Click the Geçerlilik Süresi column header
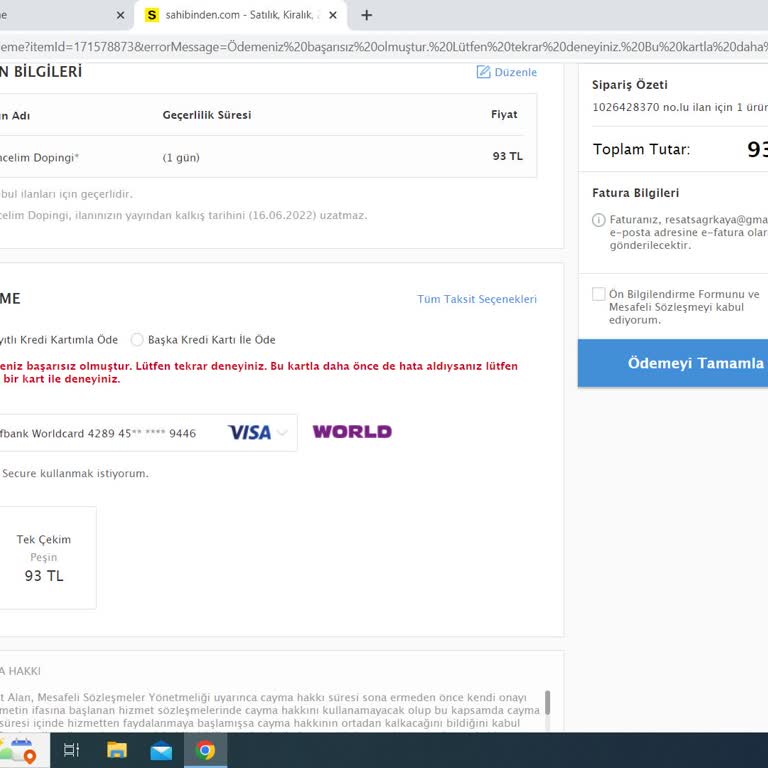This screenshot has height=768, width=768. click(207, 115)
